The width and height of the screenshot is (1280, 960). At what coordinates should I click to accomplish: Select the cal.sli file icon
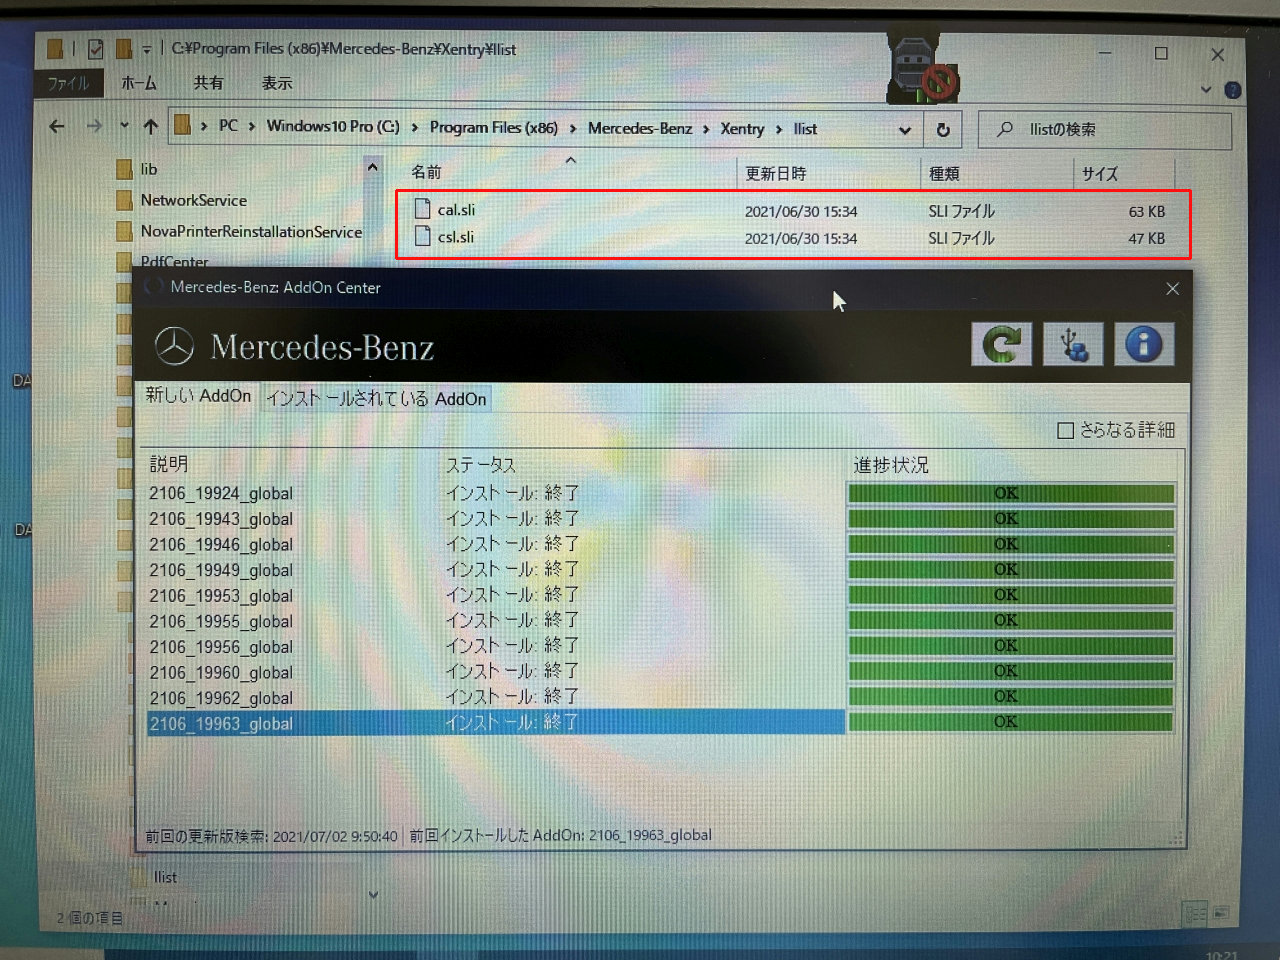(423, 209)
